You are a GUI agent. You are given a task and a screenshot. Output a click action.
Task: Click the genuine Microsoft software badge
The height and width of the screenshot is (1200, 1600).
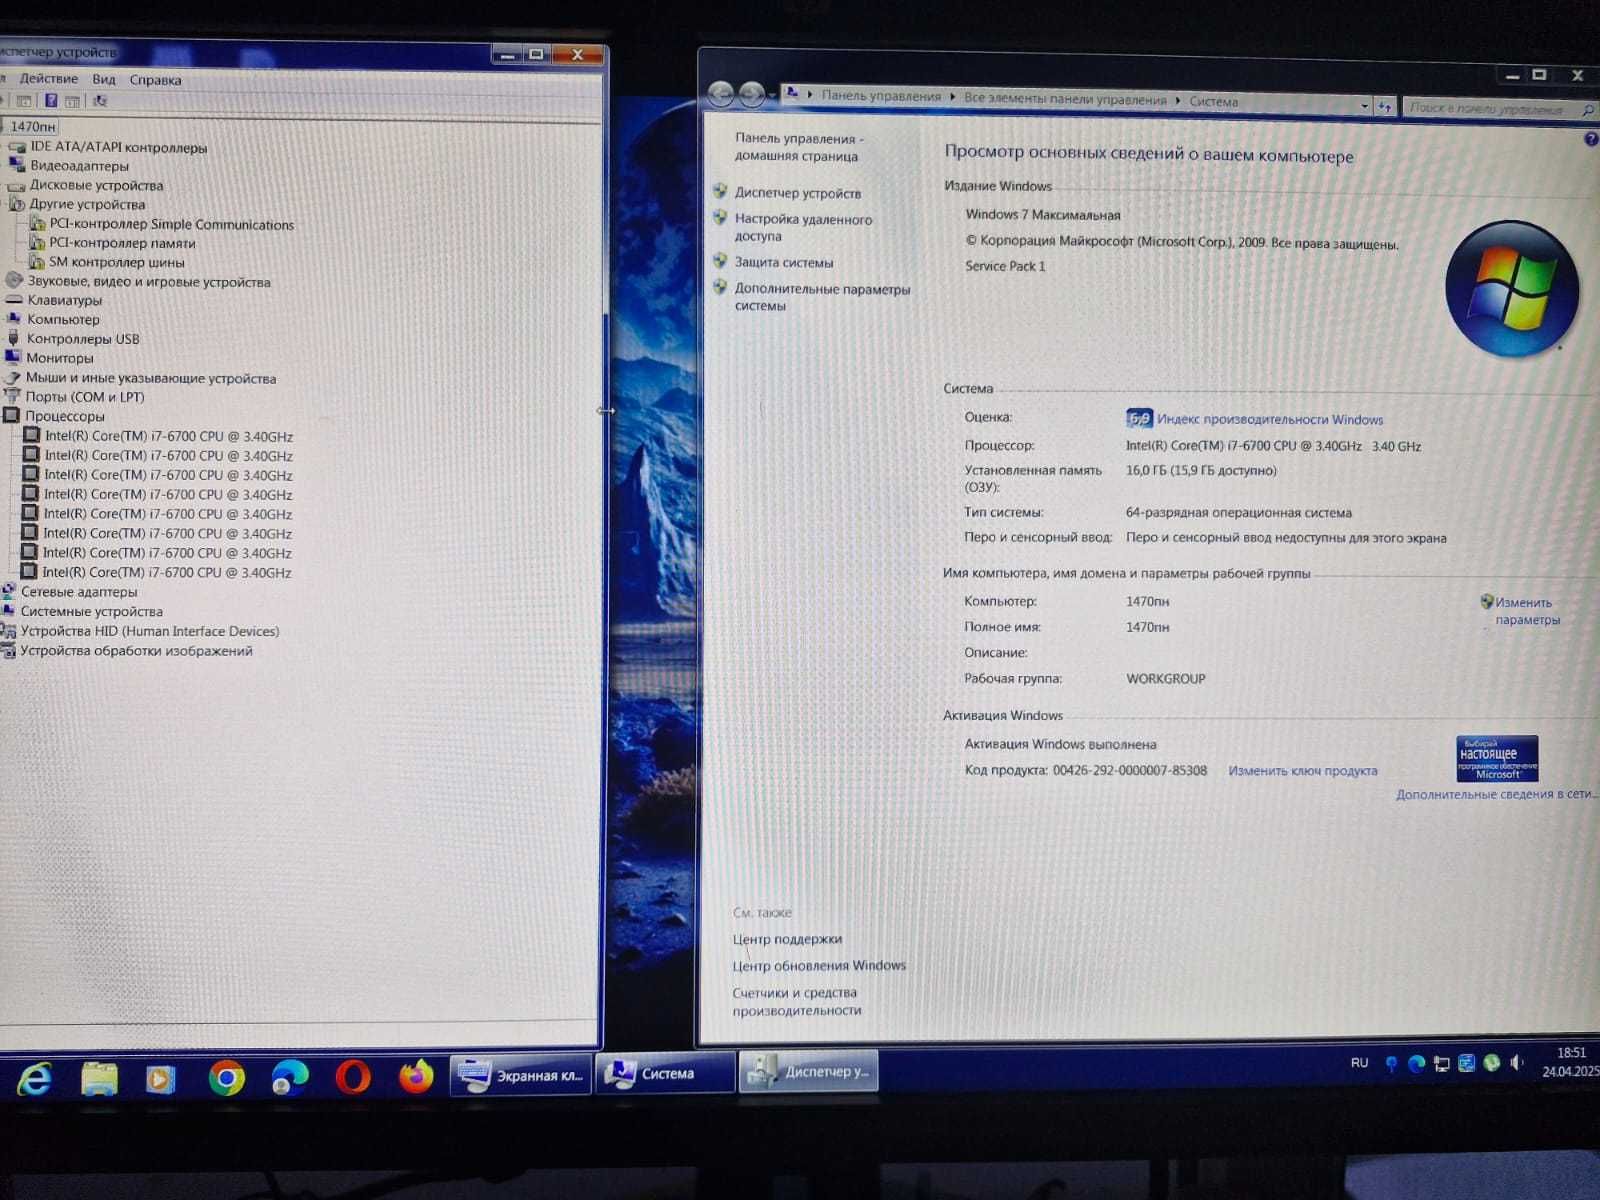coord(1497,759)
